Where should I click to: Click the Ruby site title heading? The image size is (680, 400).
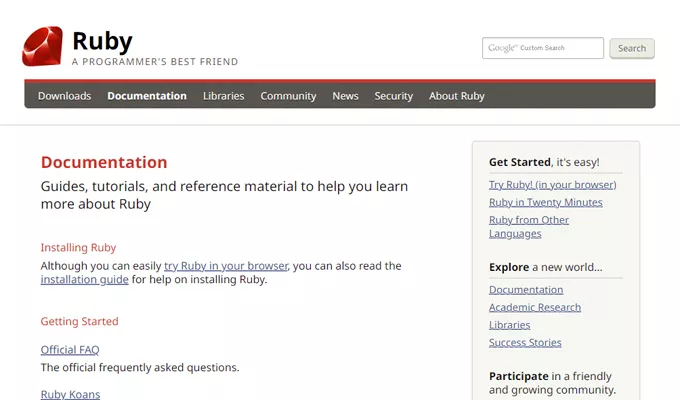(x=102, y=41)
